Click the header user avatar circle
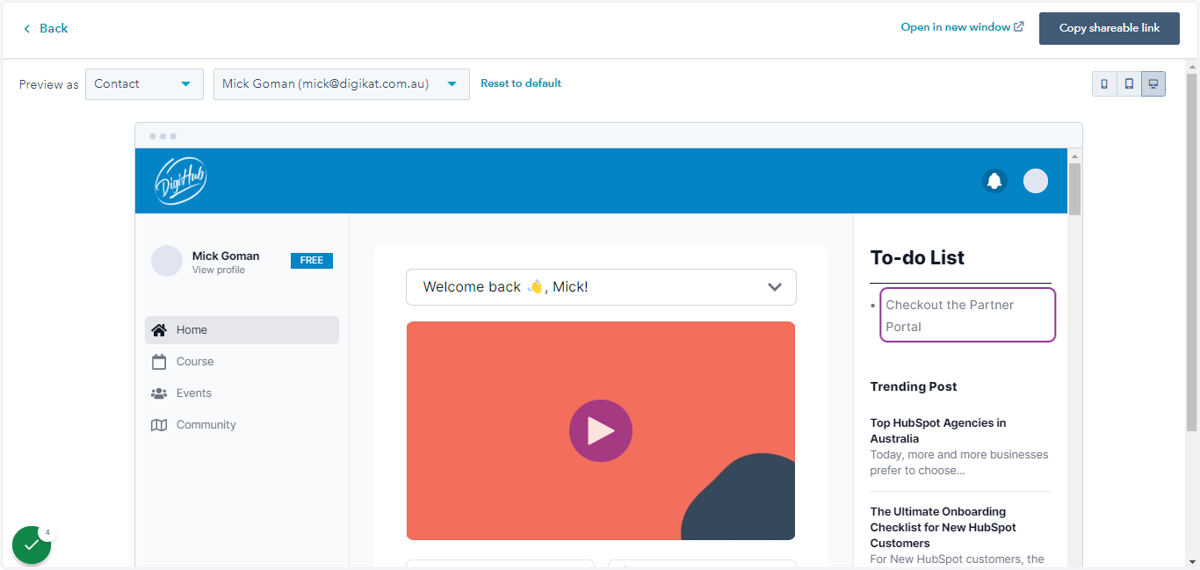 click(1036, 181)
